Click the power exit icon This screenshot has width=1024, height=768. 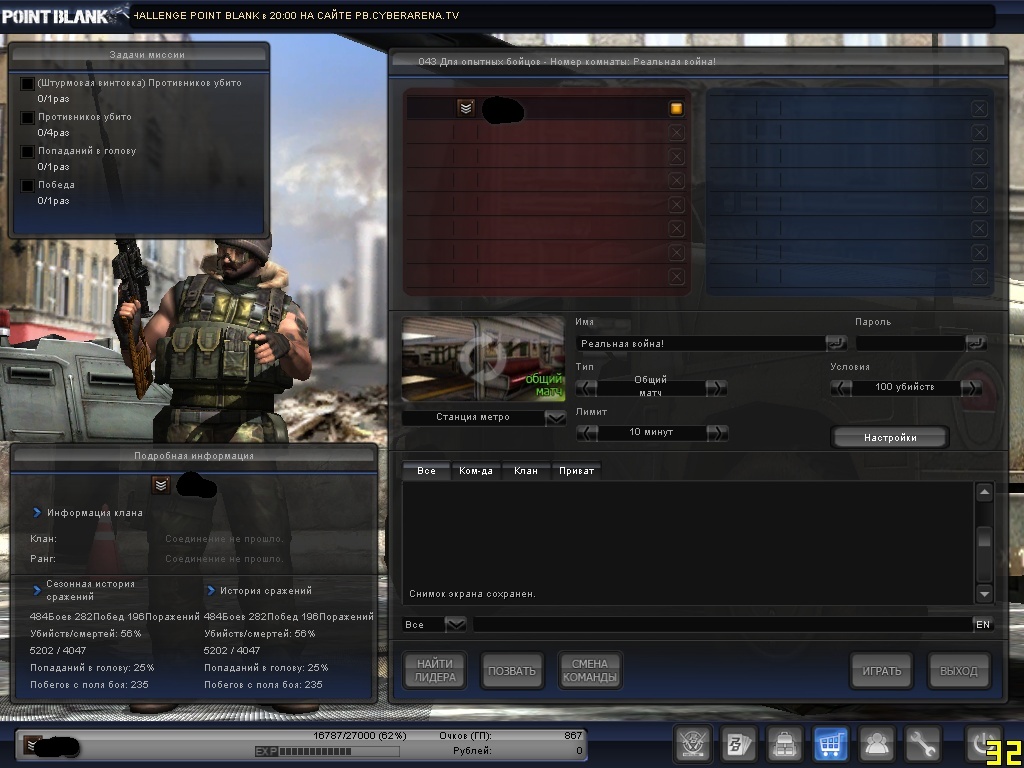point(983,744)
